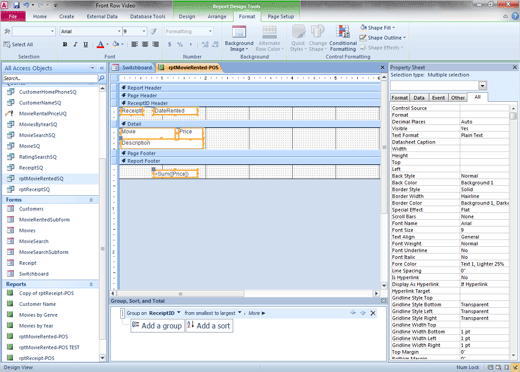Open Access Help question mark icon

[x=515, y=16]
